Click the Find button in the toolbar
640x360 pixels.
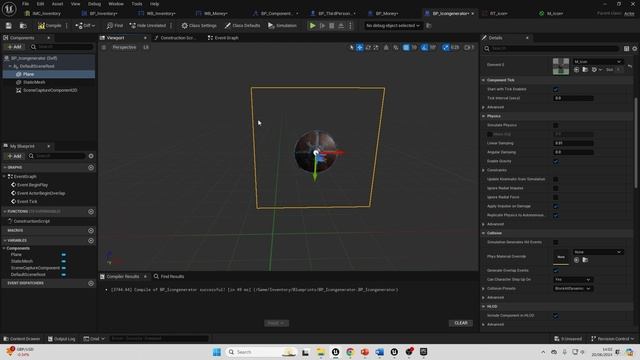[x=115, y=26]
